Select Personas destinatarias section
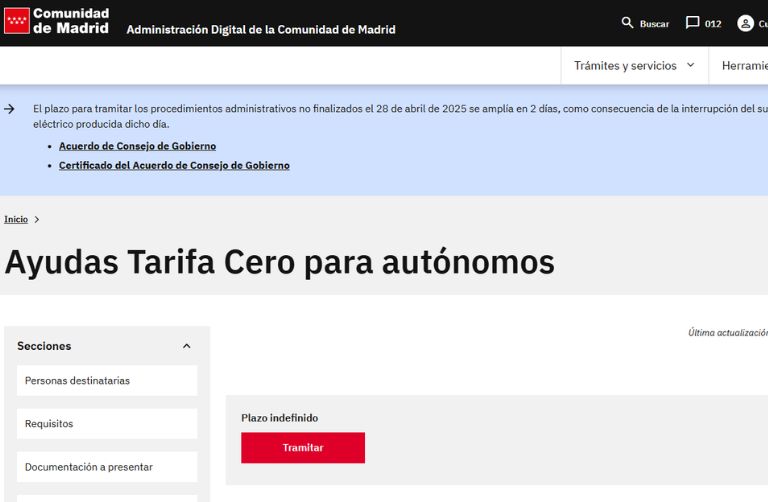768x502 pixels. 107,381
